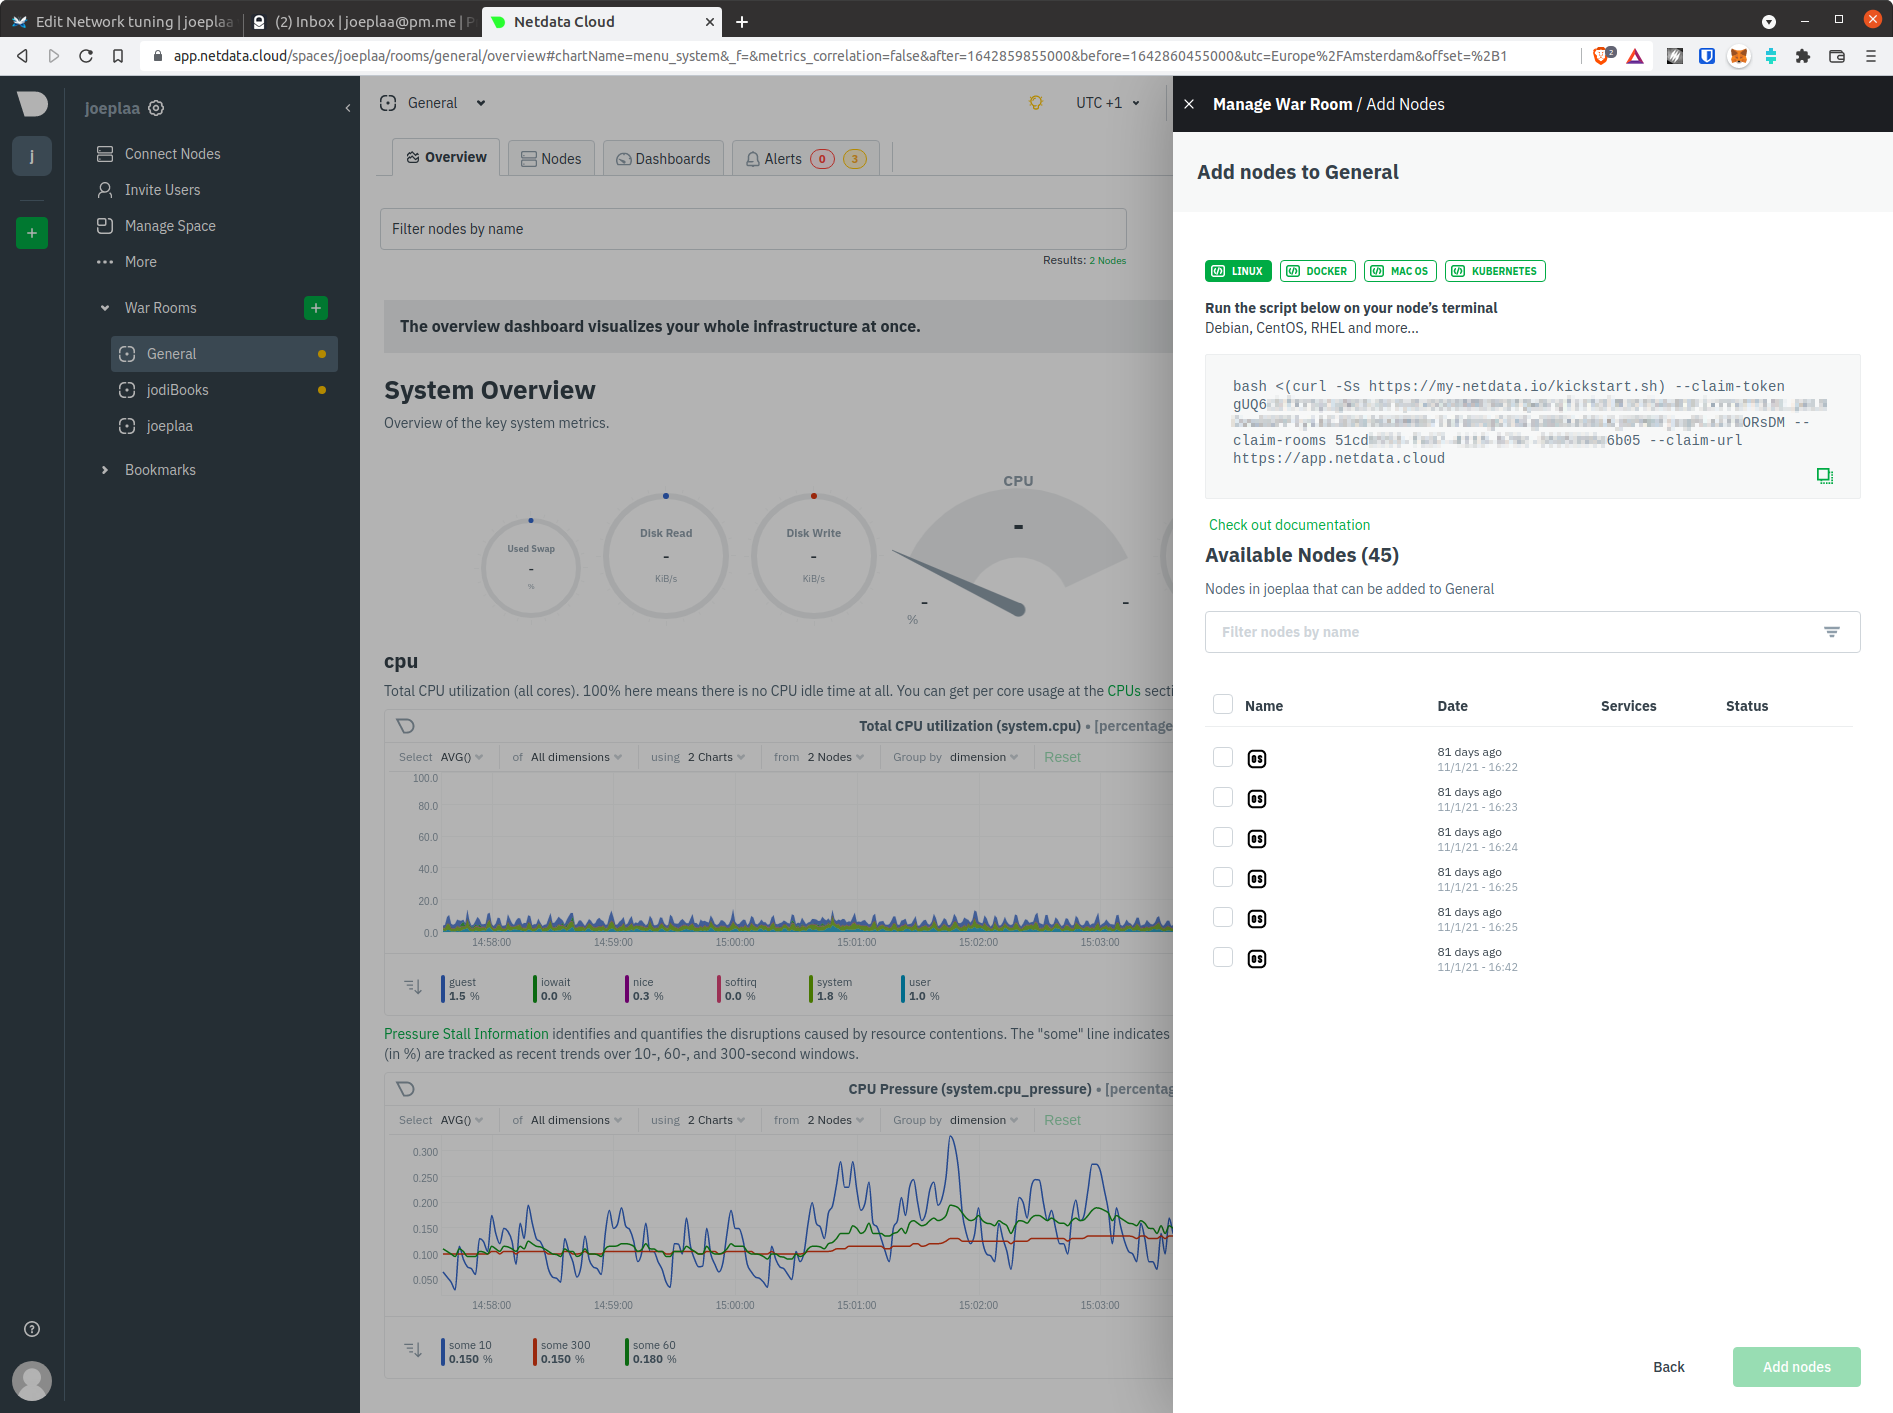Open the browser hamburger menu
This screenshot has height=1413, width=1893.
(1871, 56)
